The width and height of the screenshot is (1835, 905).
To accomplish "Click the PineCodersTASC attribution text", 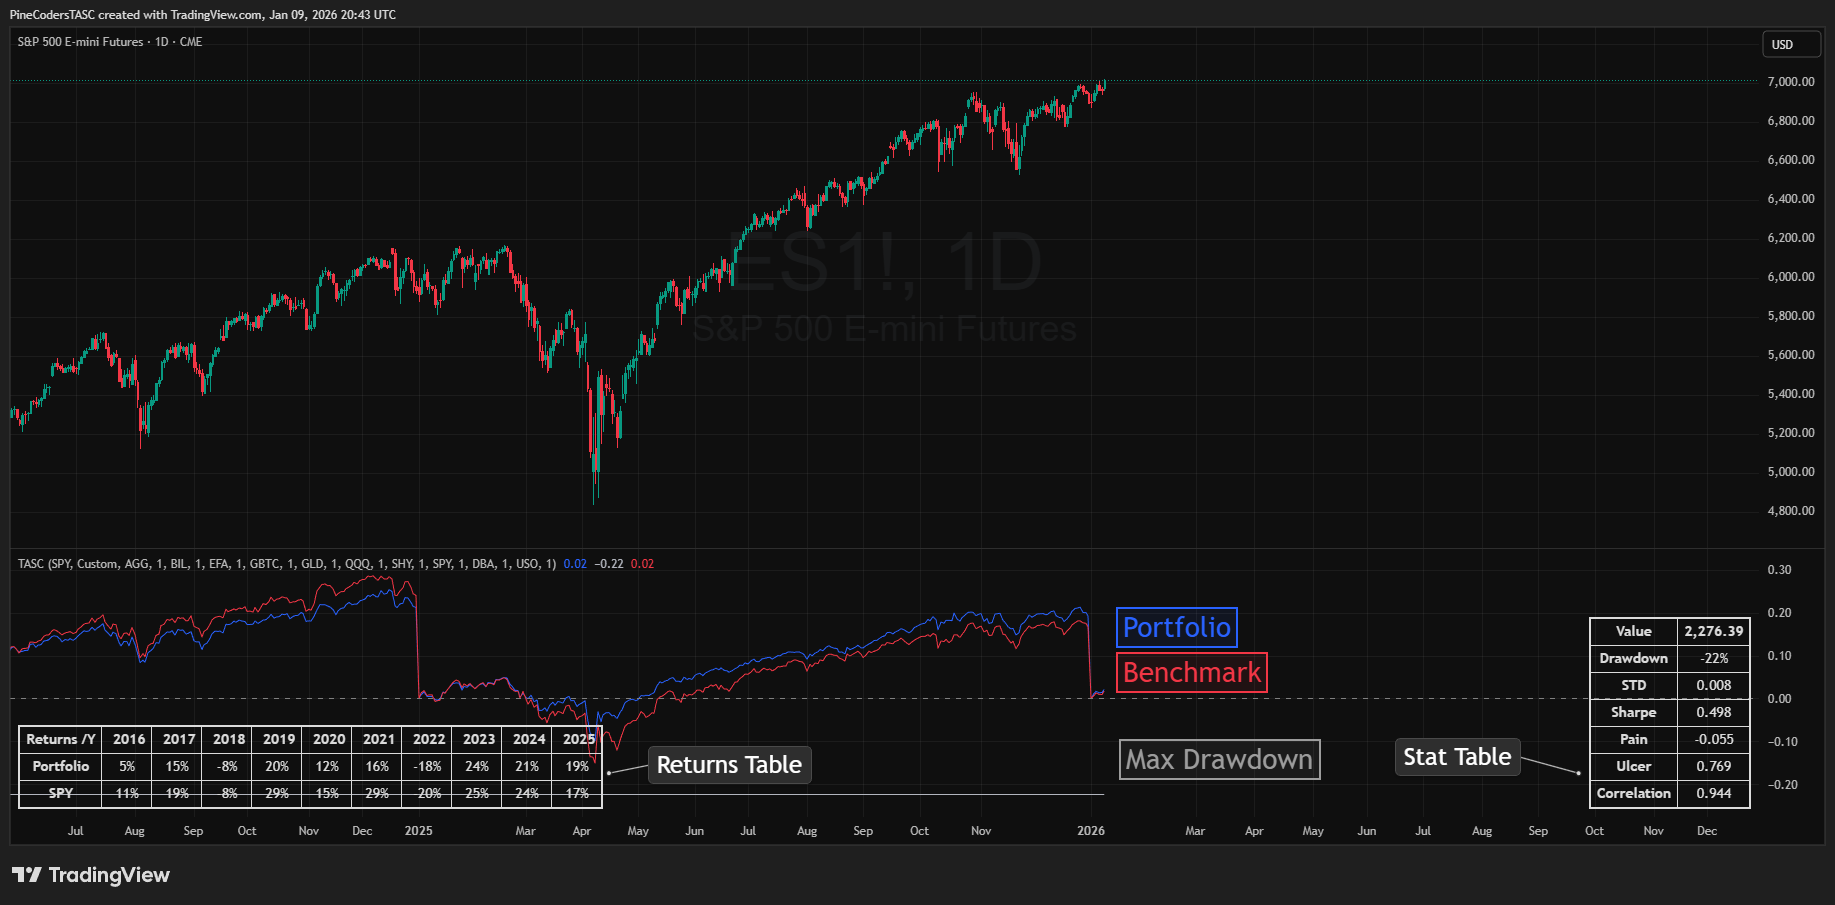I will click(x=202, y=15).
